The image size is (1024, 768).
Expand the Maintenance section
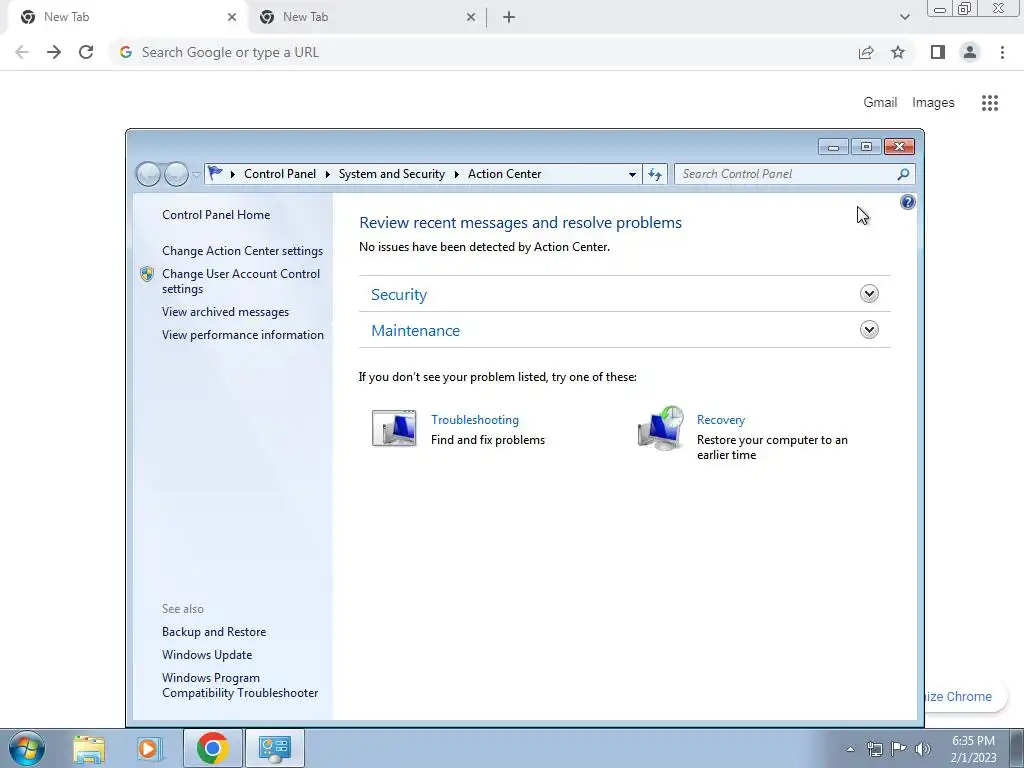[x=869, y=330]
